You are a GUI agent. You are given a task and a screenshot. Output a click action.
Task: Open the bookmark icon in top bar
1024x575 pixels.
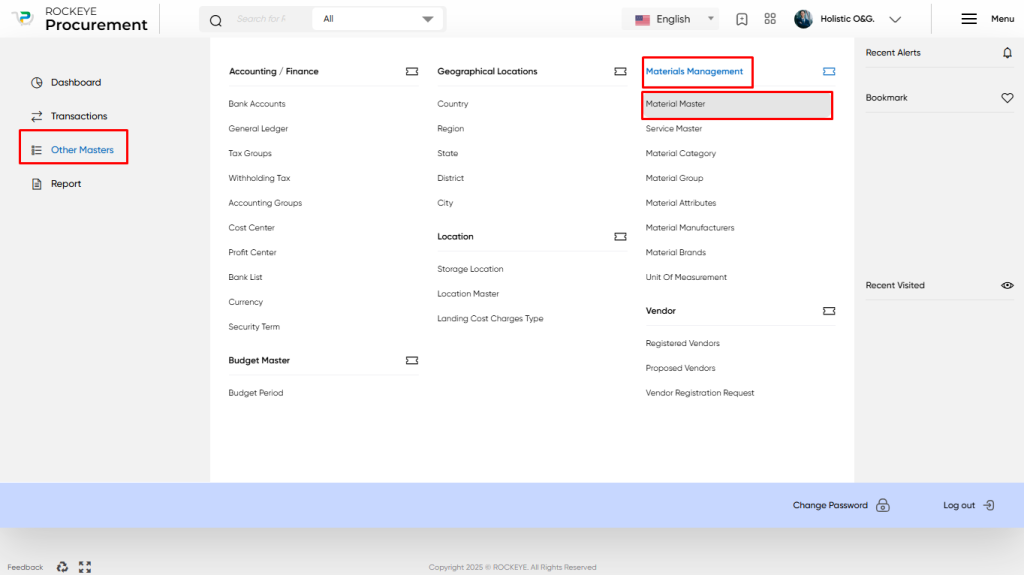(x=741, y=20)
